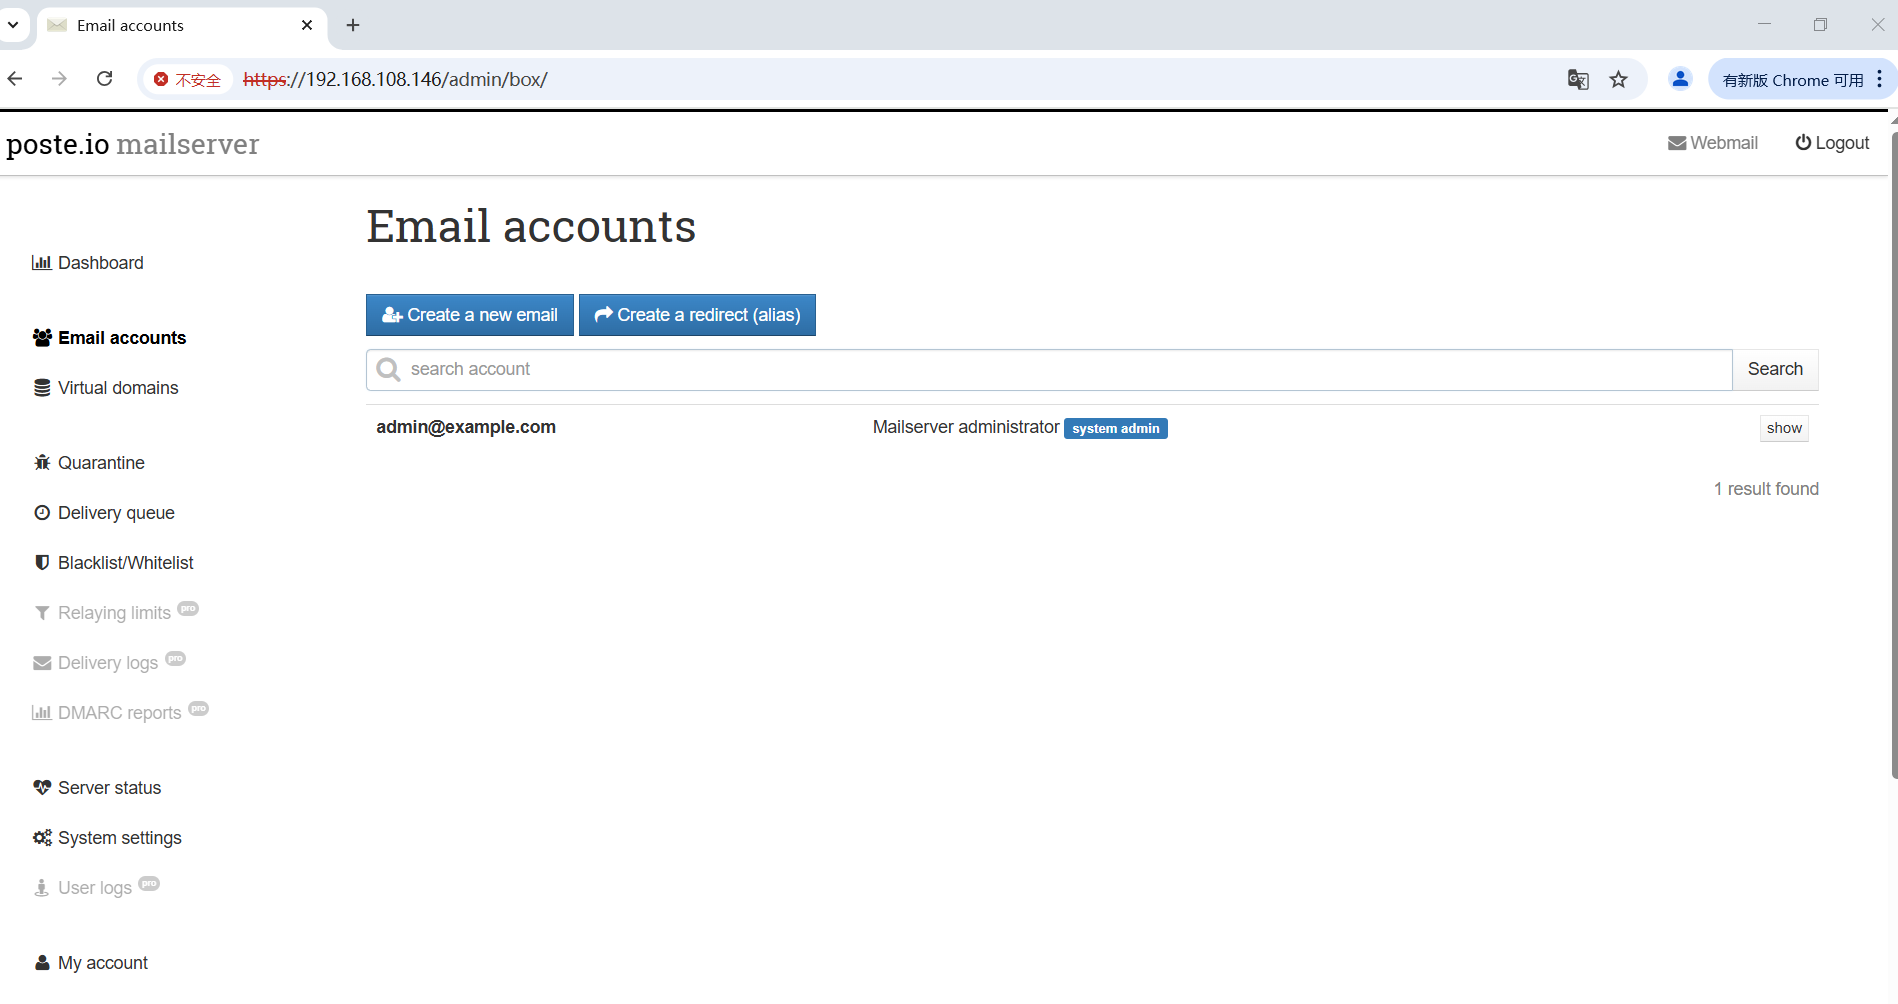Open the admin@example.com account link

click(x=466, y=427)
